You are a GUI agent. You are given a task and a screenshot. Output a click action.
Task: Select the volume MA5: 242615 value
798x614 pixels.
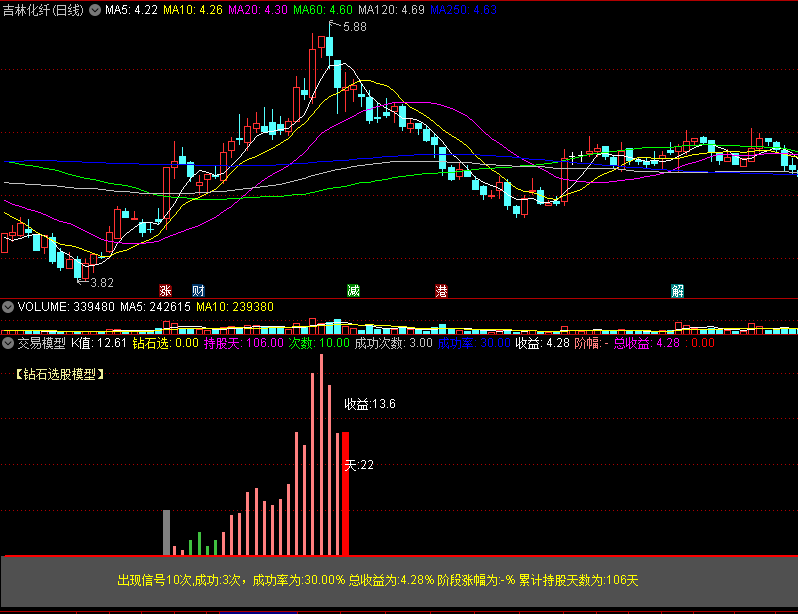point(155,306)
